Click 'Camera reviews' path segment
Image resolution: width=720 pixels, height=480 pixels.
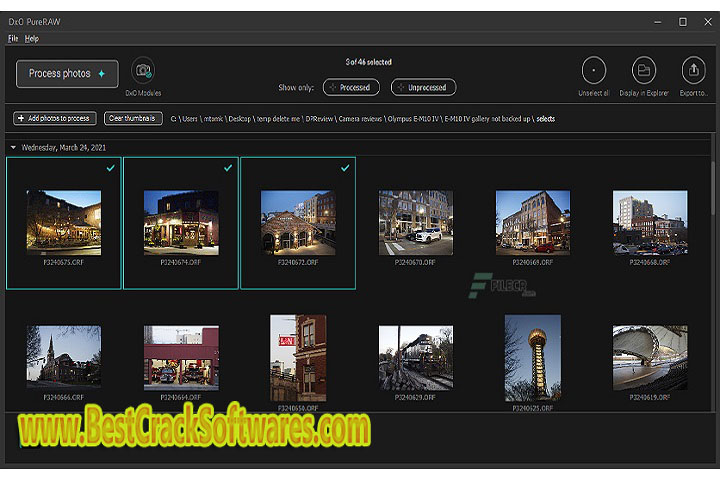(360, 119)
